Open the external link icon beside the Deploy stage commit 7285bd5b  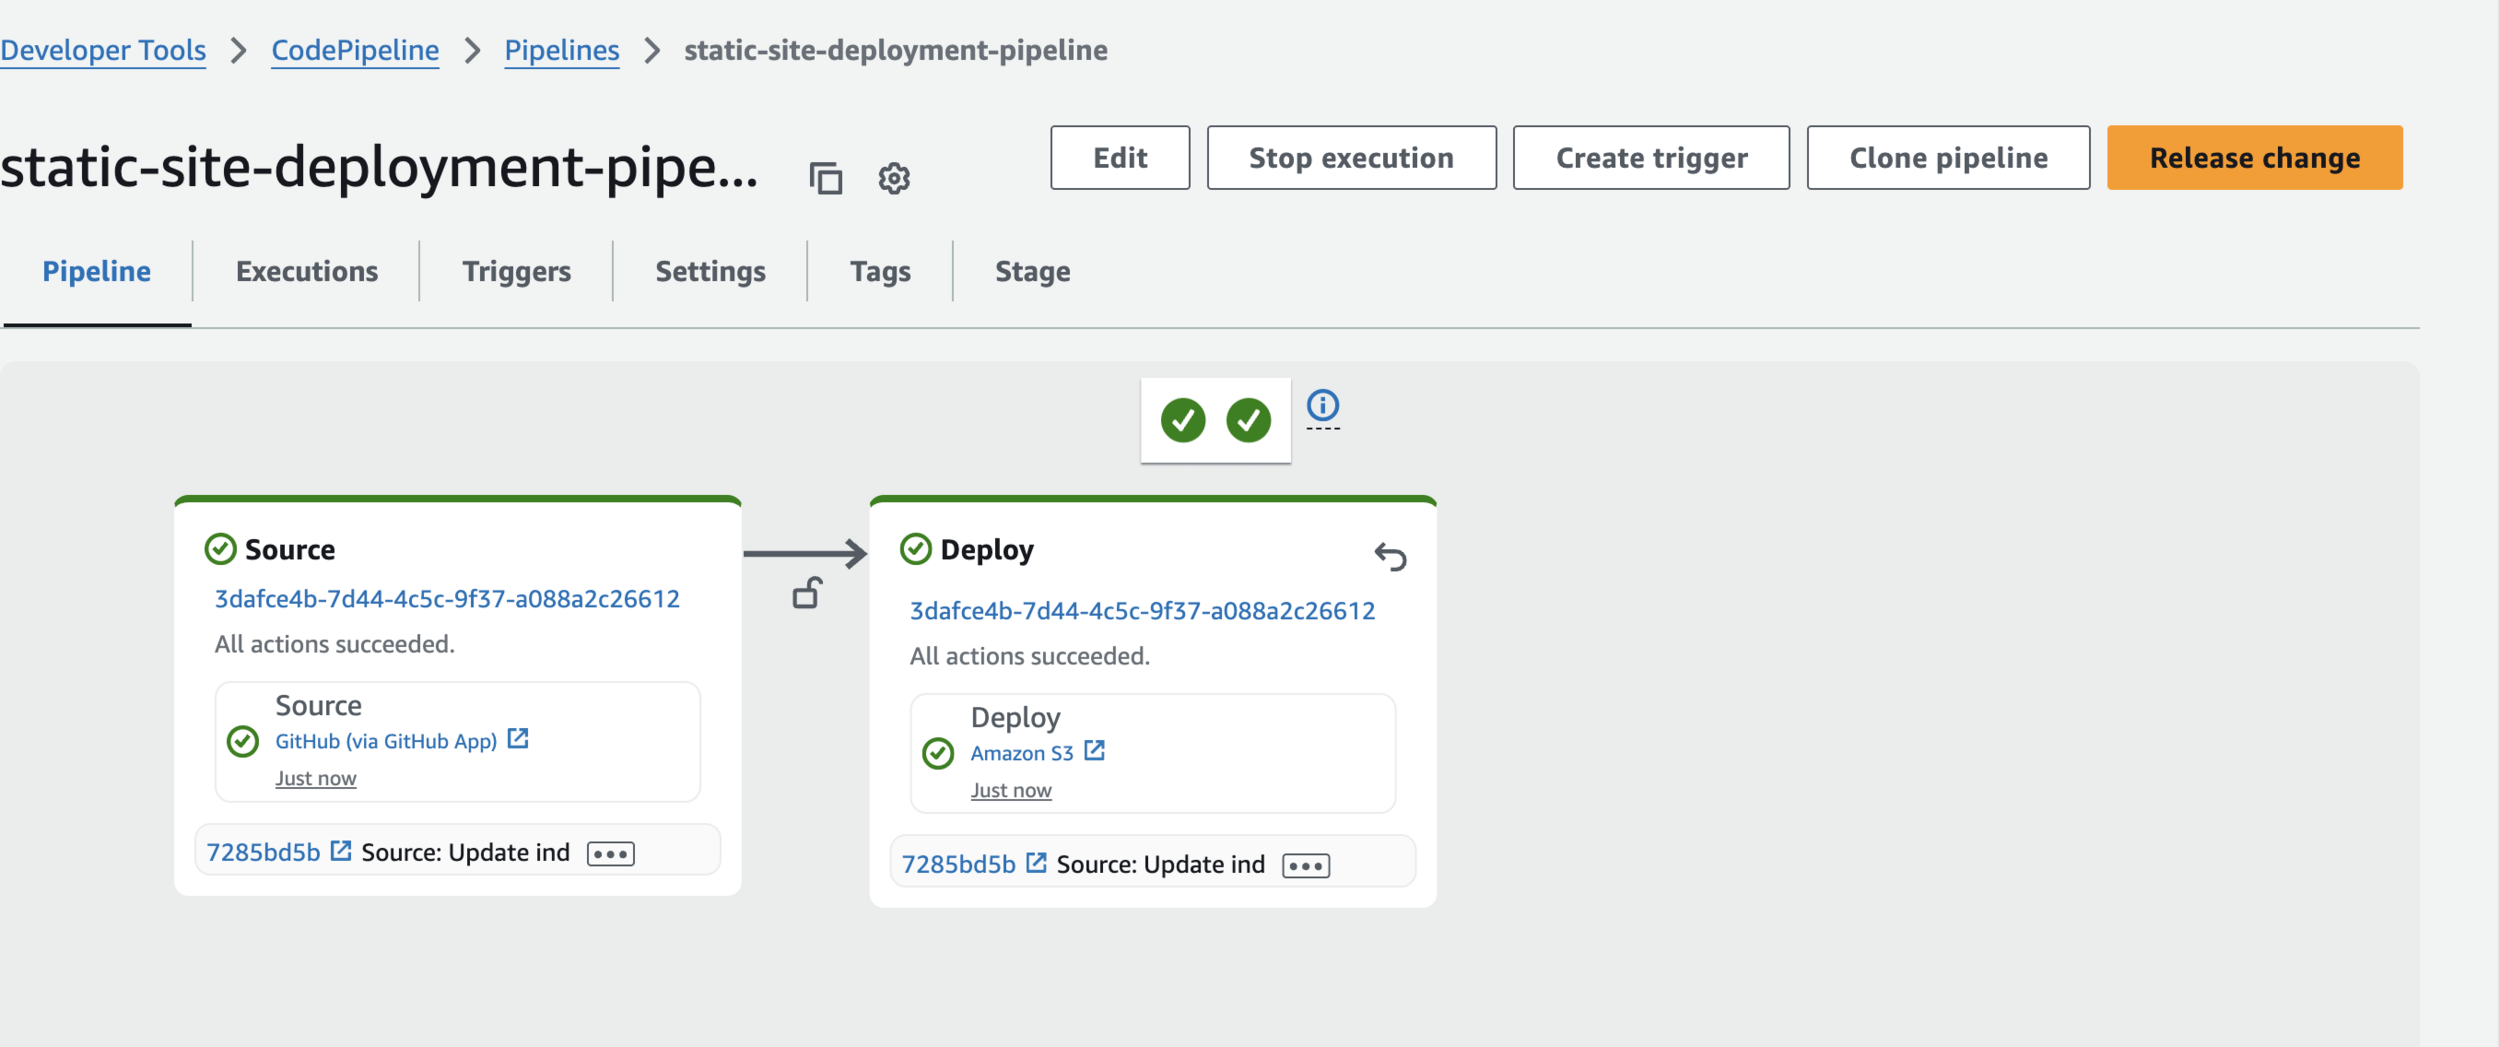[1037, 863]
